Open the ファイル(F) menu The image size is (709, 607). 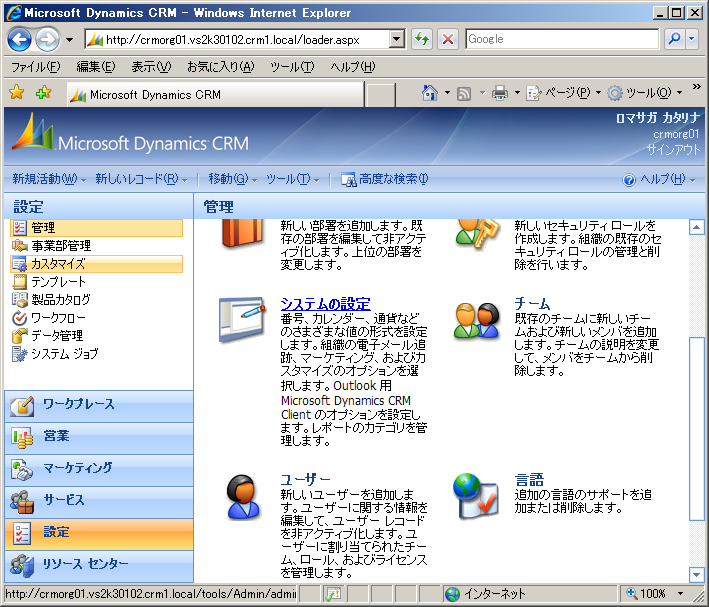click(35, 67)
